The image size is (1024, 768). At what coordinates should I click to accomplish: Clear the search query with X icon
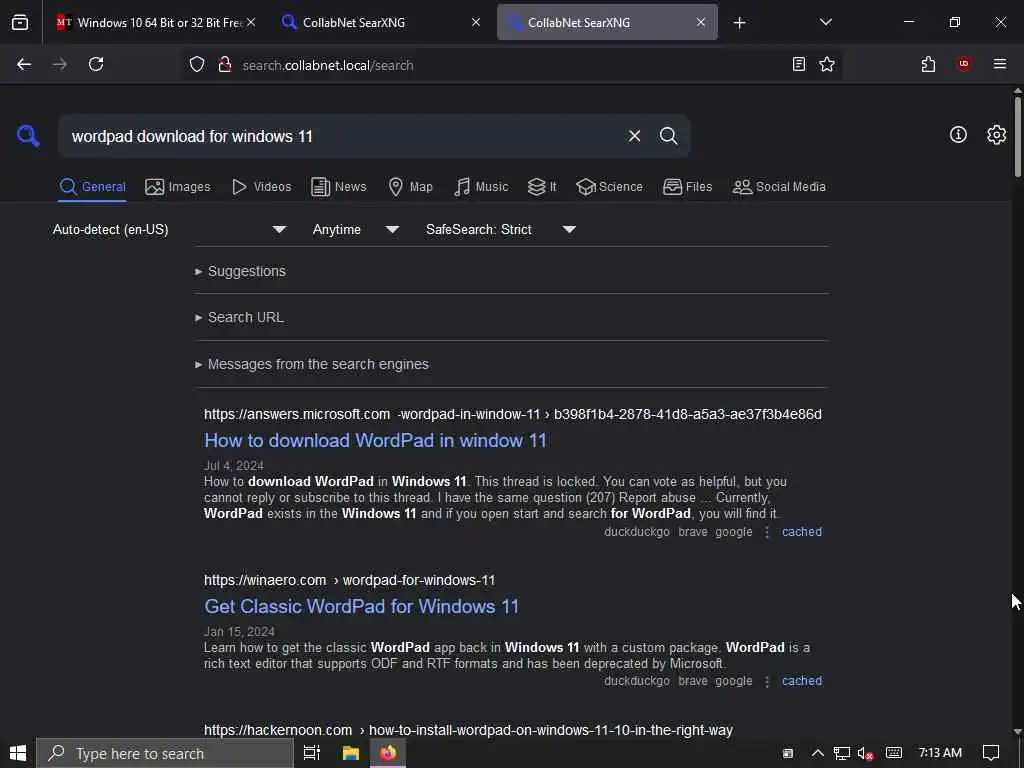[634, 136]
